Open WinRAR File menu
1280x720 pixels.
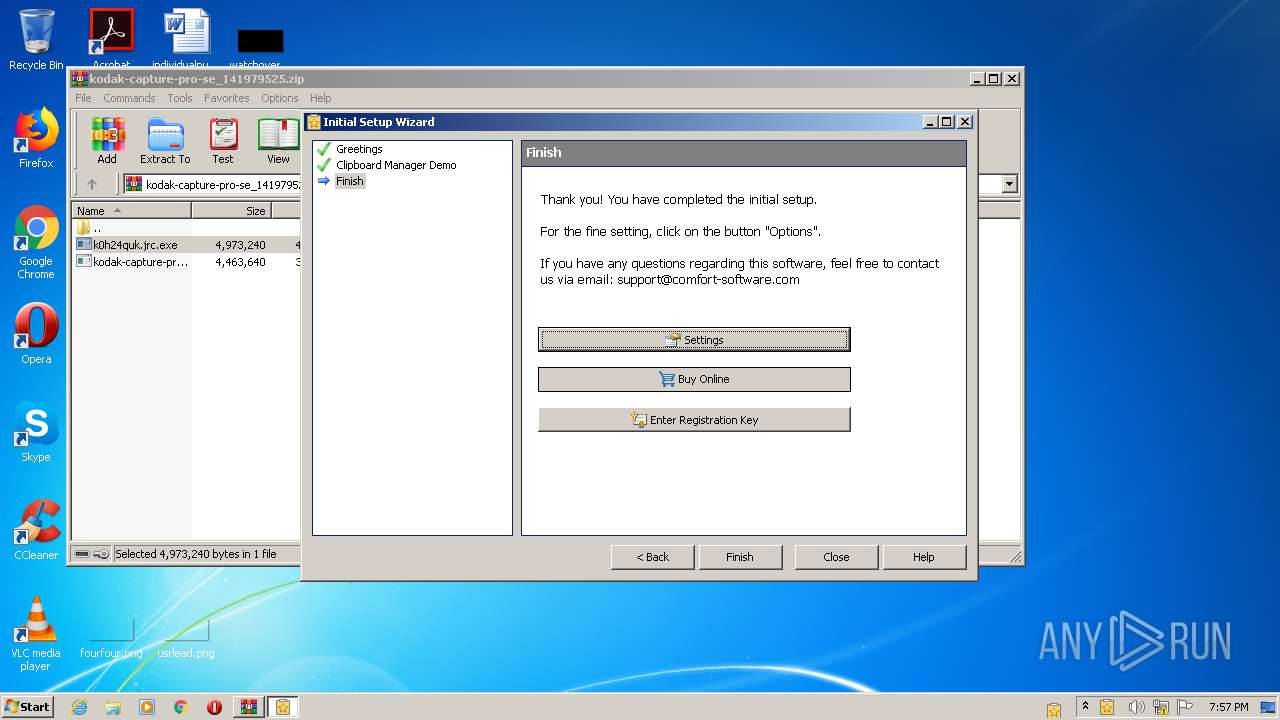pyautogui.click(x=83, y=98)
